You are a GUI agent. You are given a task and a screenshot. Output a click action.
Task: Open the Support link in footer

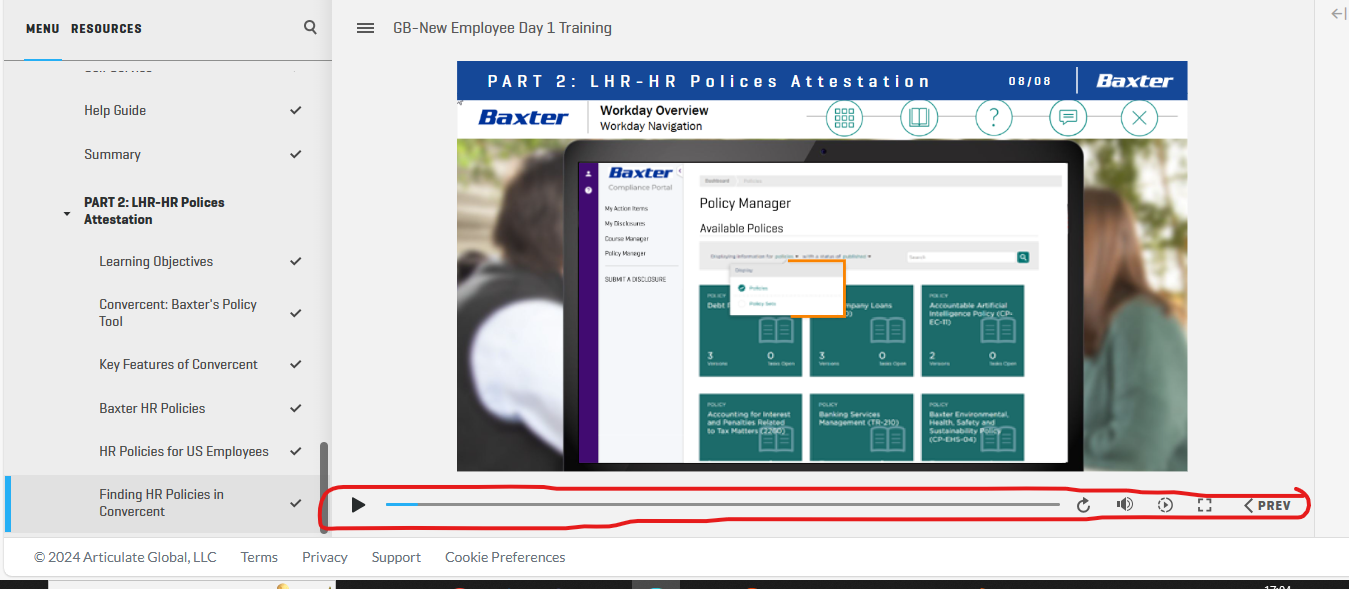pos(396,557)
